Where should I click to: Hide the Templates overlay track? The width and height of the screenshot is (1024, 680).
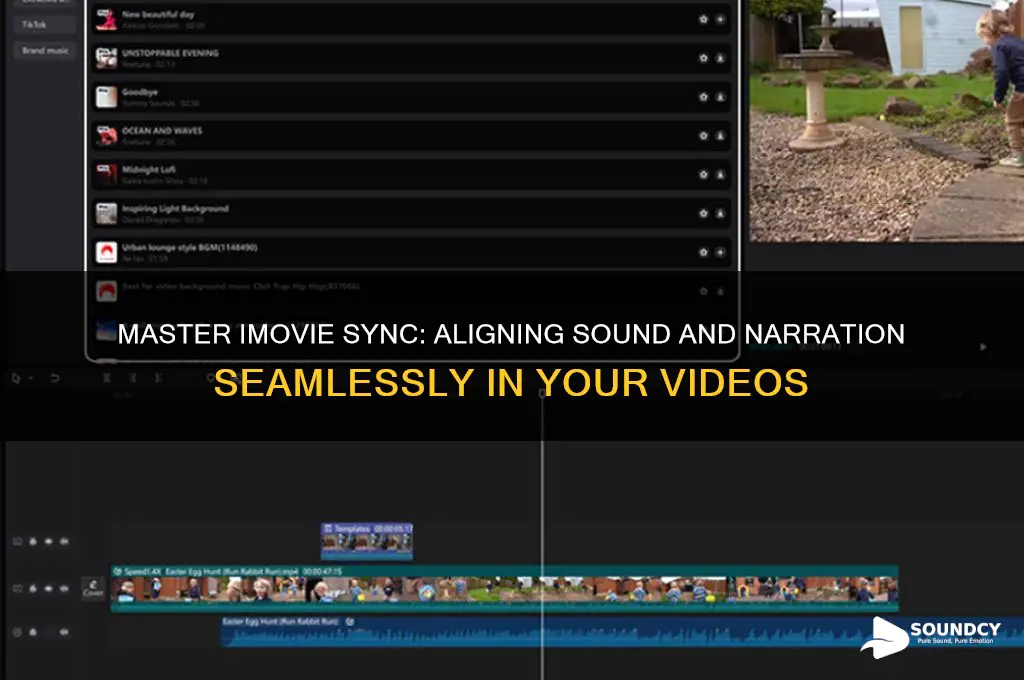(48, 542)
